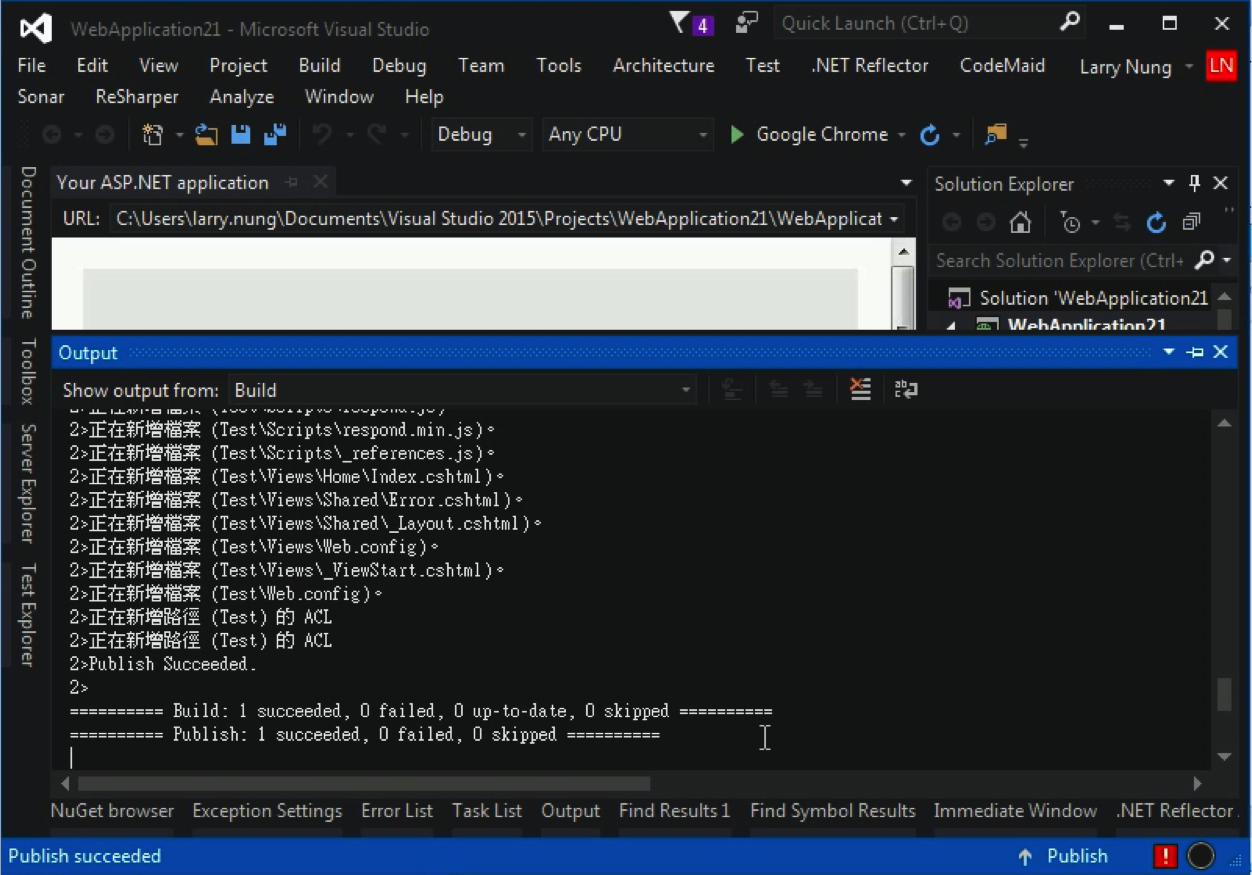The width and height of the screenshot is (1252, 875).
Task: Expand the Google Chrome browser dropdown arrow
Action: pyautogui.click(x=901, y=135)
